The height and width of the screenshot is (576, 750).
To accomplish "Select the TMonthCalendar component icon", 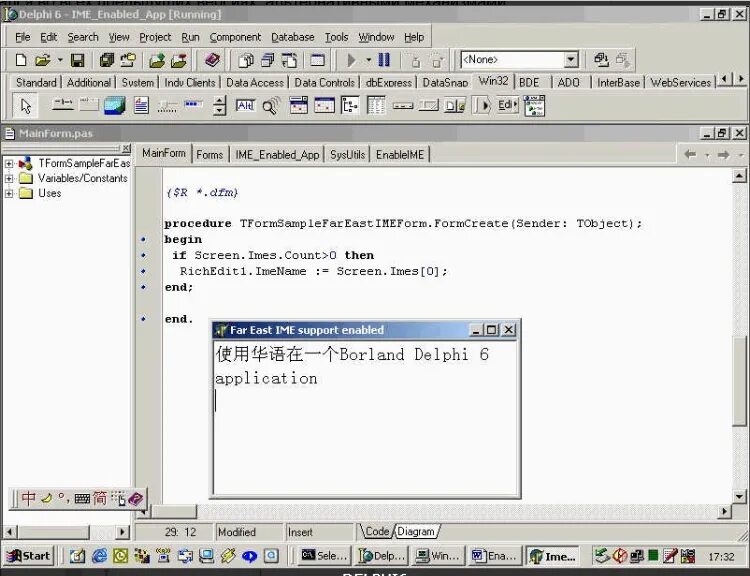I will [324, 105].
